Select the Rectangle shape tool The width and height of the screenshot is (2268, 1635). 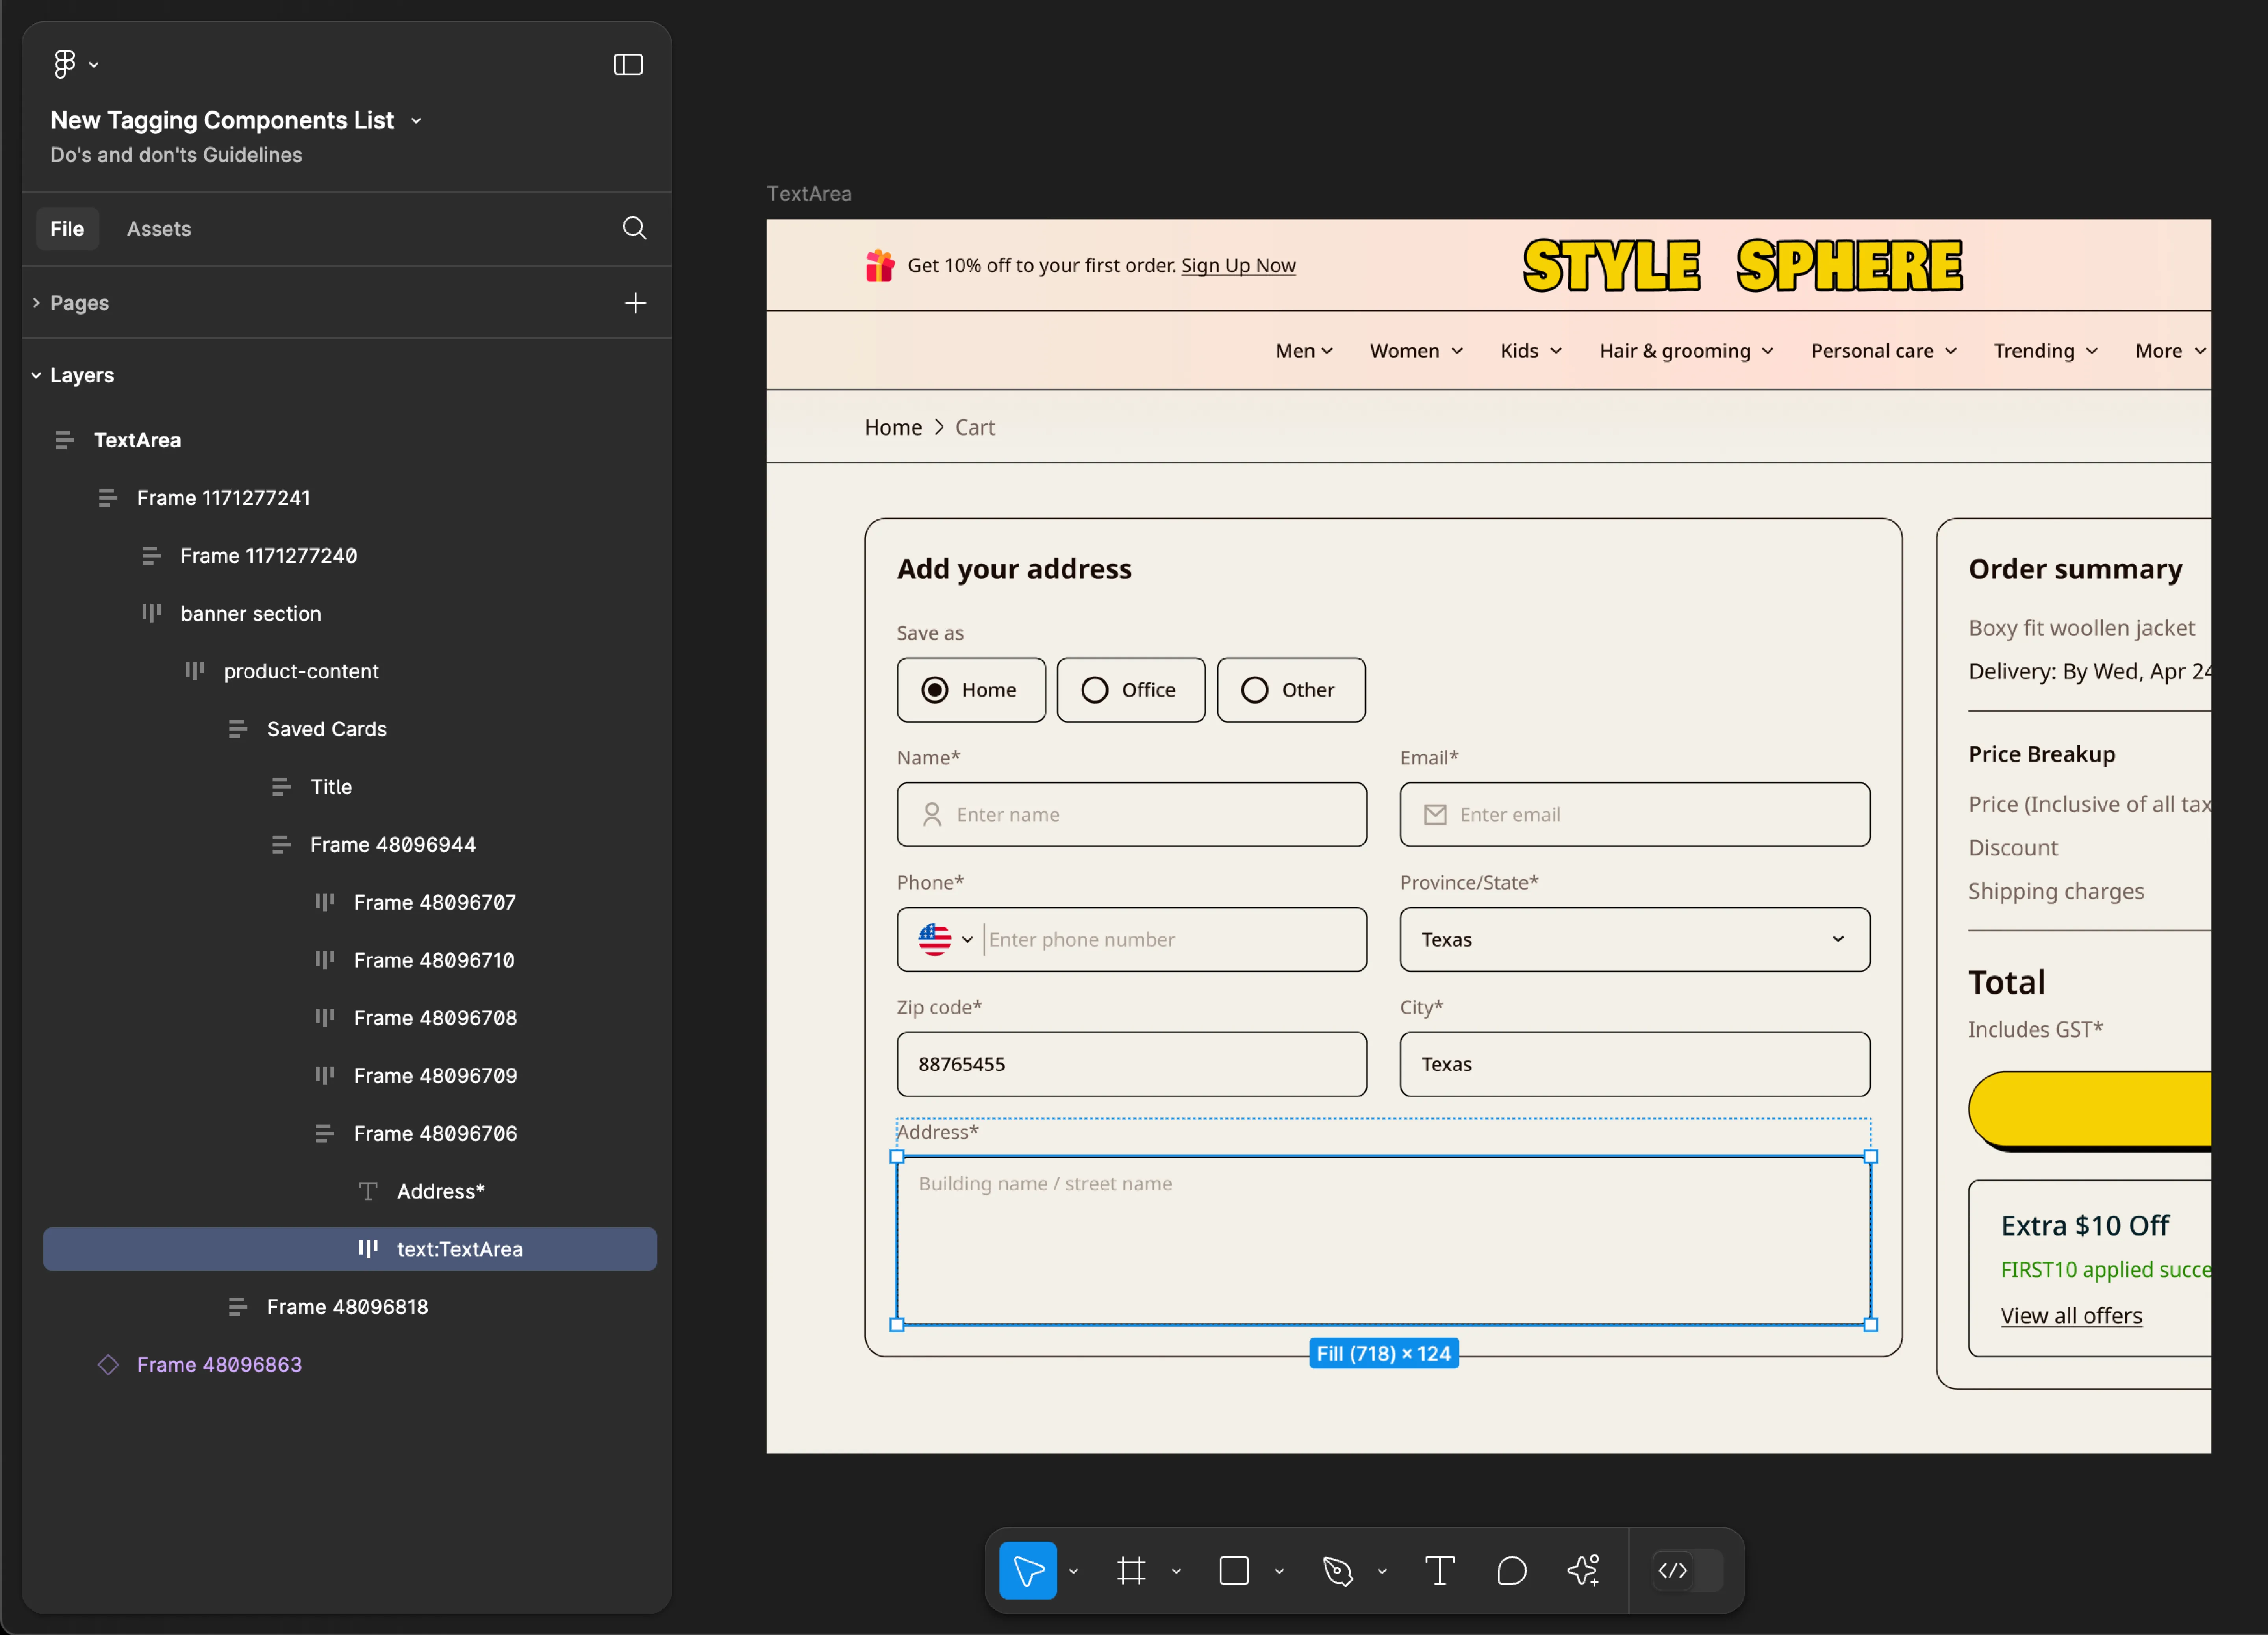(x=1234, y=1571)
